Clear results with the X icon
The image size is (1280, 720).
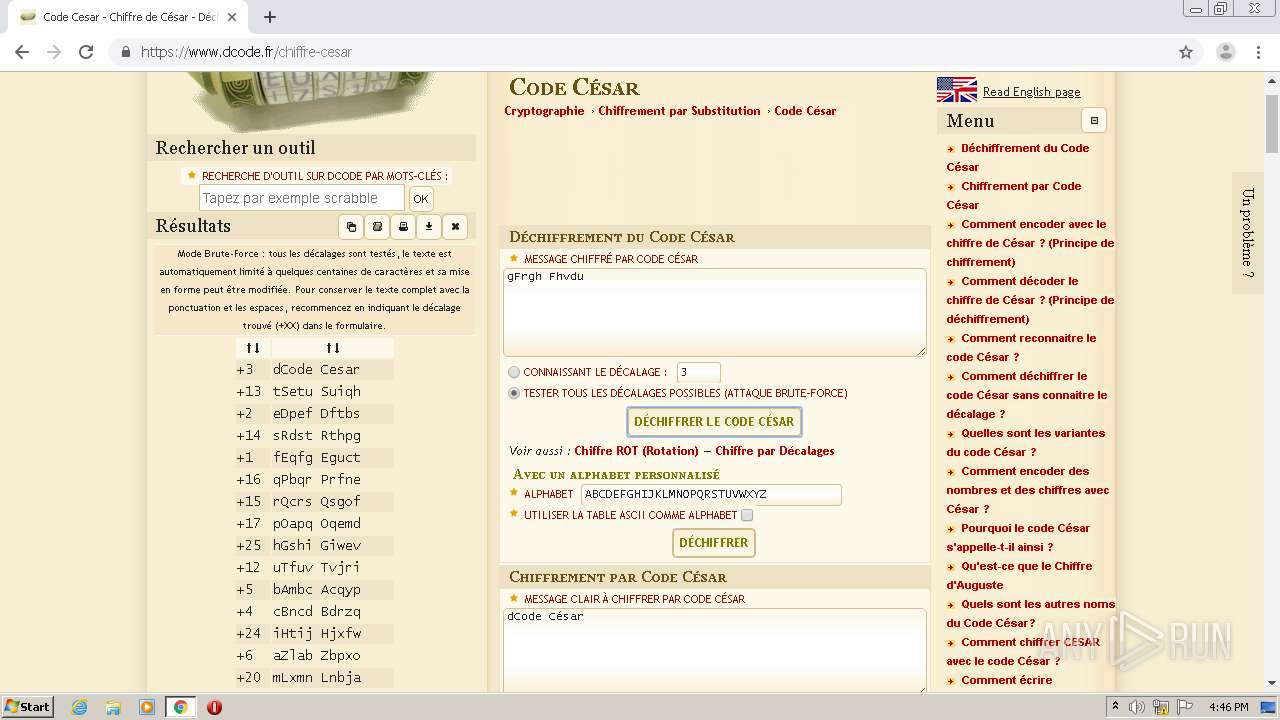tap(455, 227)
